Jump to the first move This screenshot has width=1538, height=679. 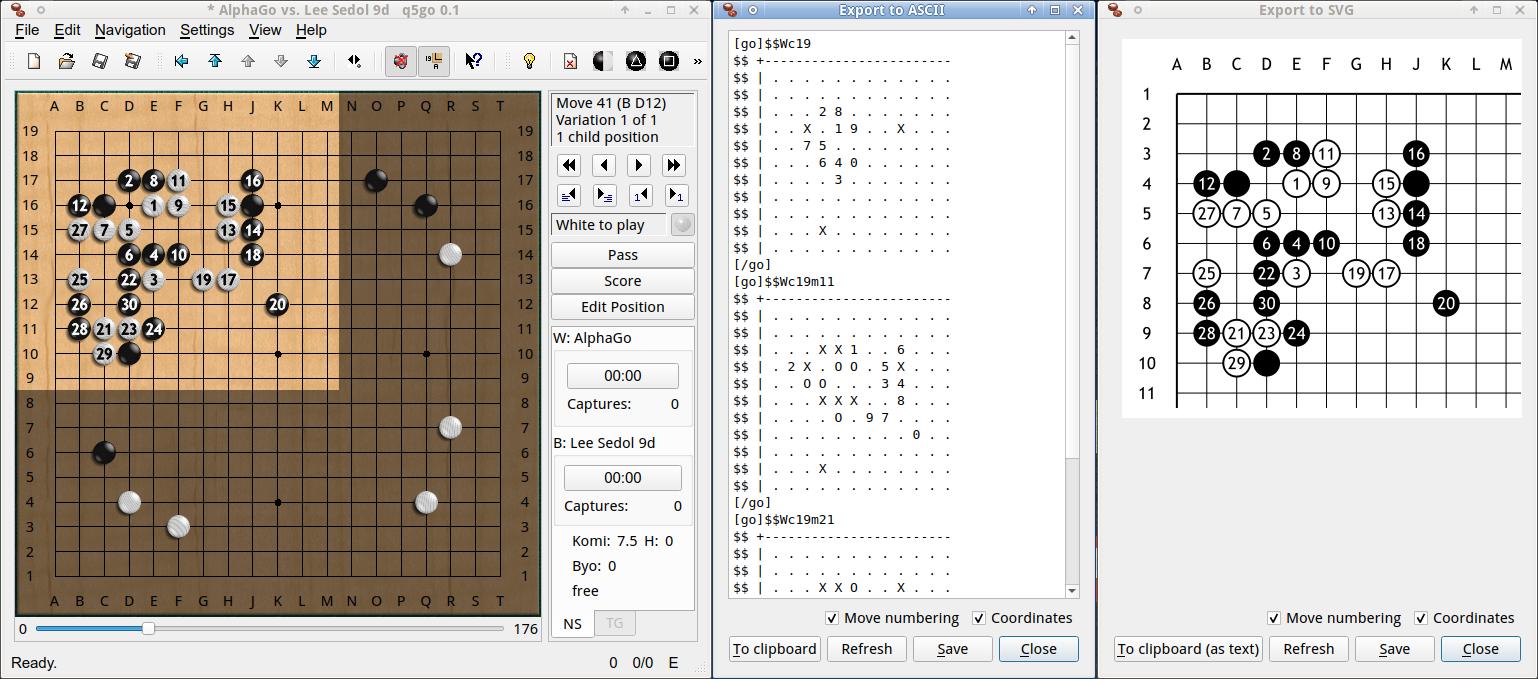569,165
